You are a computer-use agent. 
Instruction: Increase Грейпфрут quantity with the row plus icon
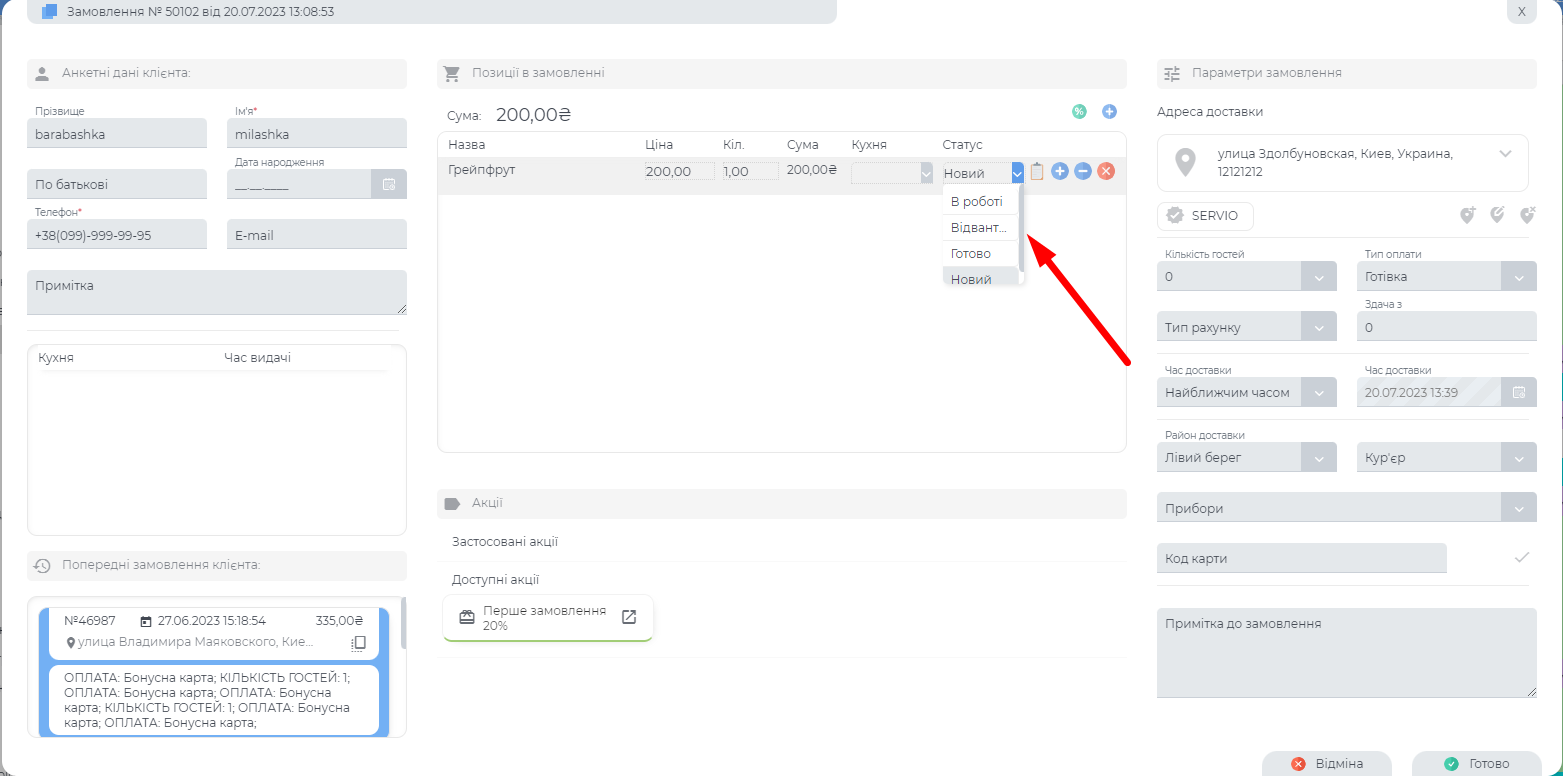point(1060,172)
